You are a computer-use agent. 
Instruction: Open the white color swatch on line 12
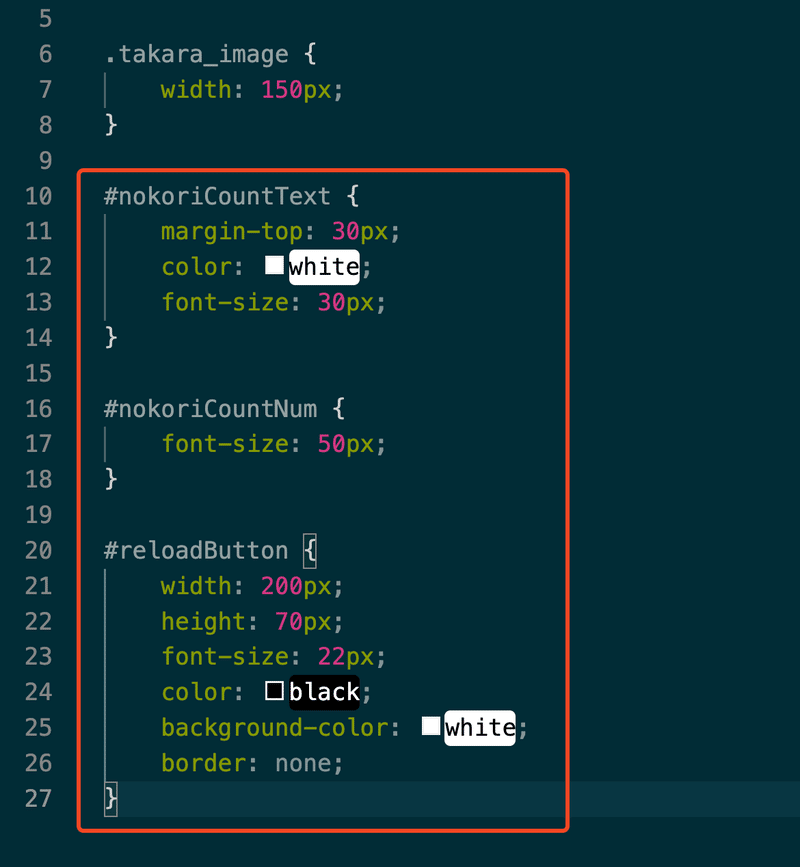[274, 265]
